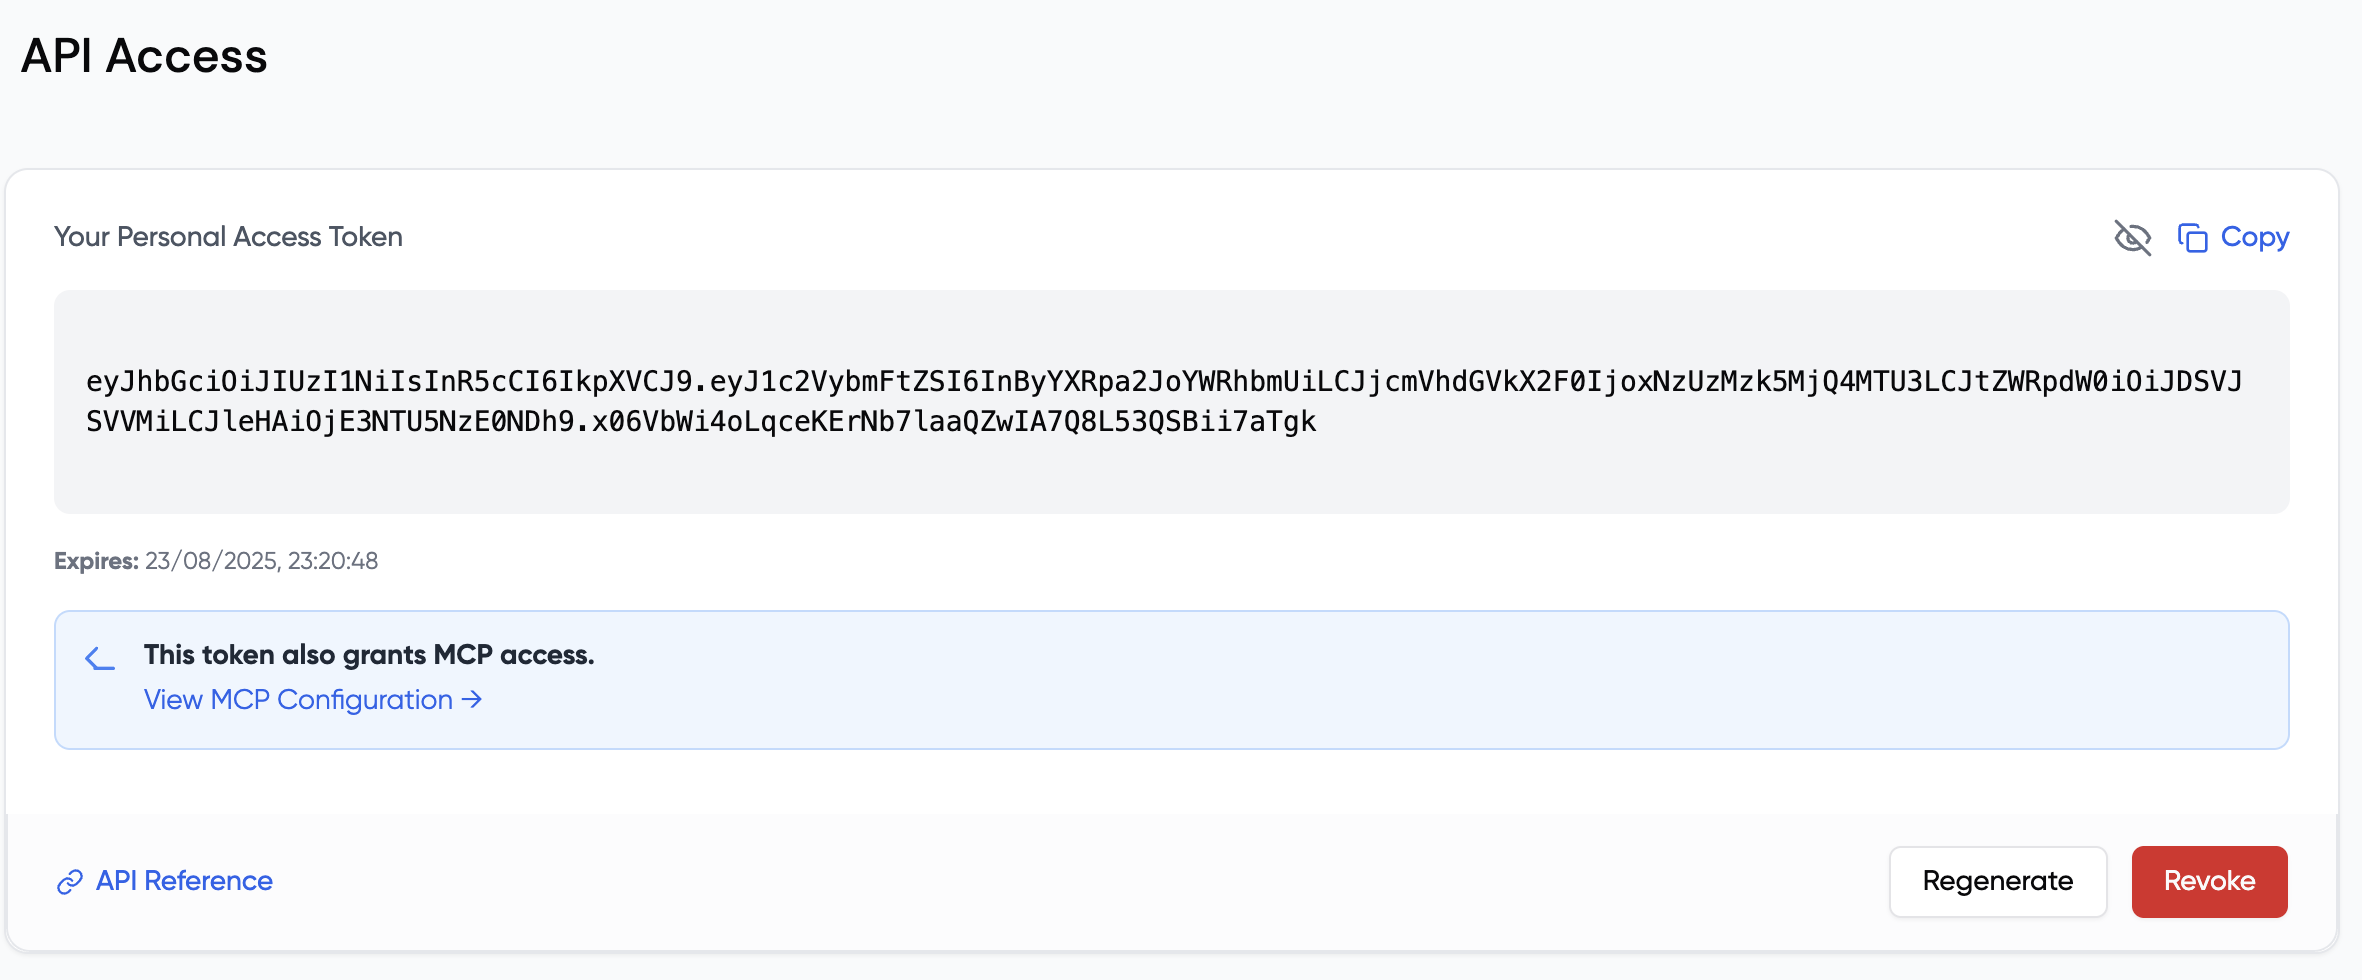Click the This token also grants MCP access text
The image size is (2362, 980).
coord(369,655)
